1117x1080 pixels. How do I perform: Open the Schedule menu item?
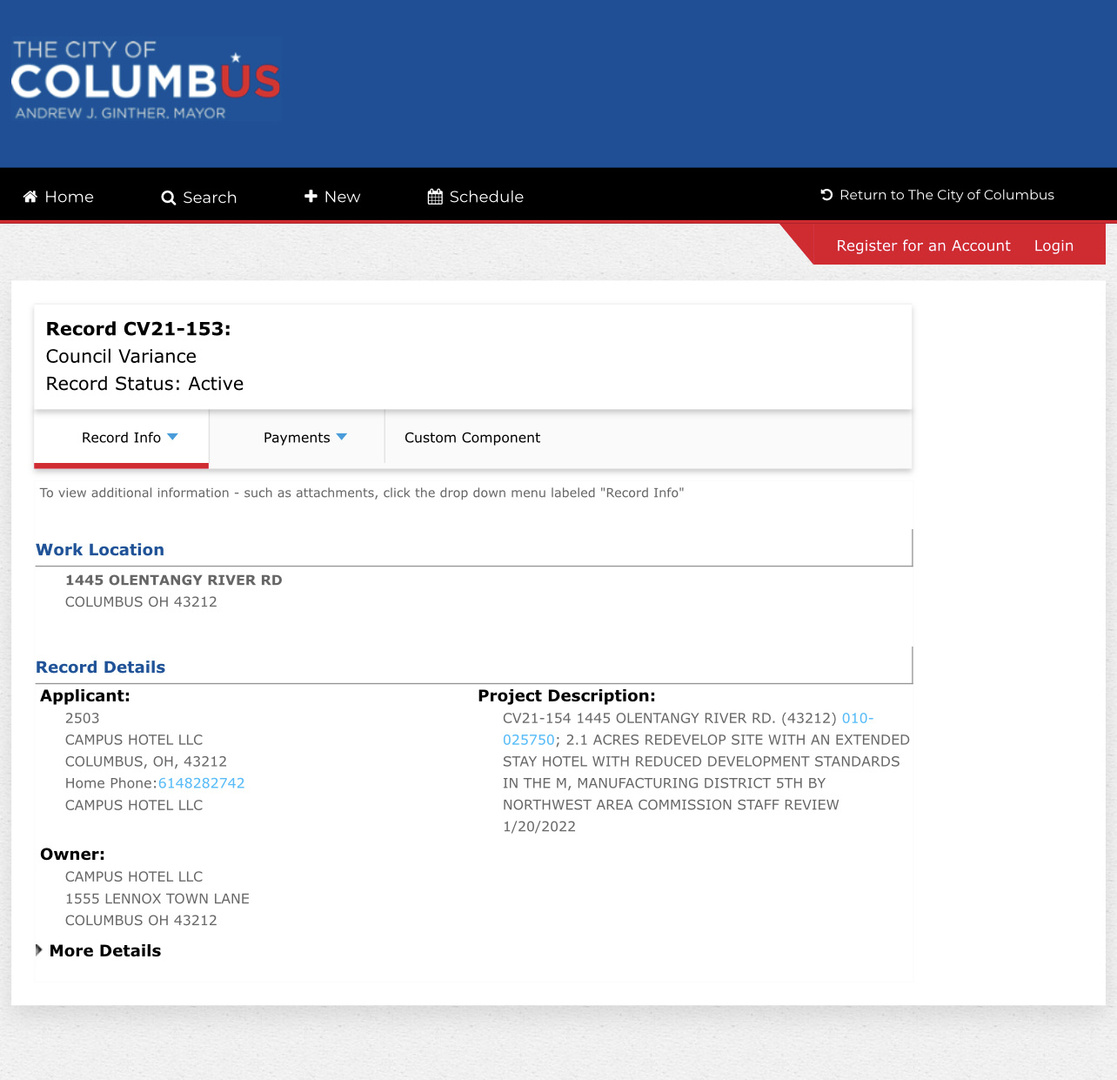pos(475,197)
